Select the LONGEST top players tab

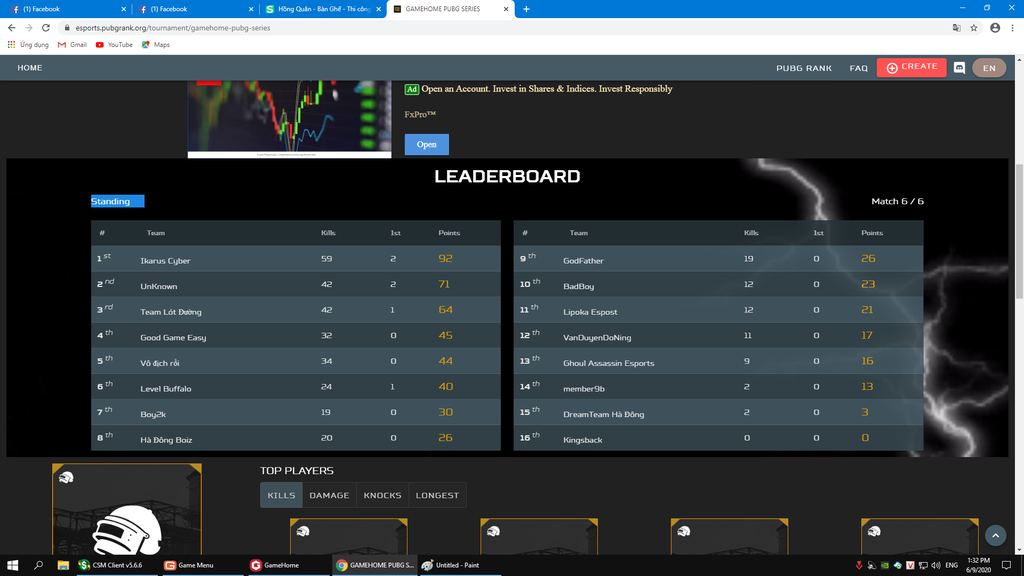point(438,495)
